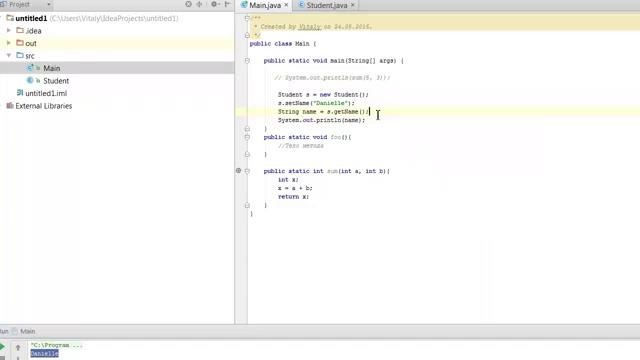Click the System.out.println(name) line

coord(321,120)
